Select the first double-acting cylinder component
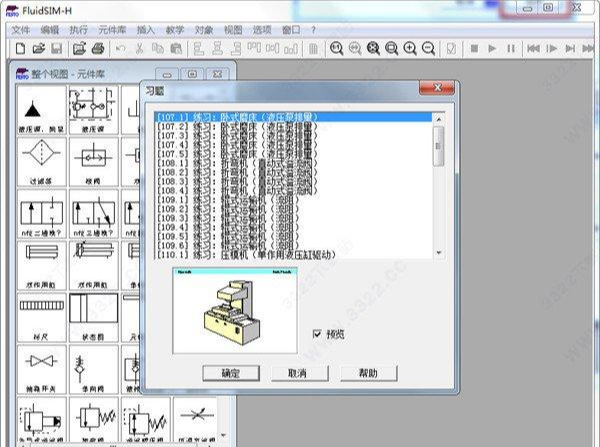 (41, 266)
